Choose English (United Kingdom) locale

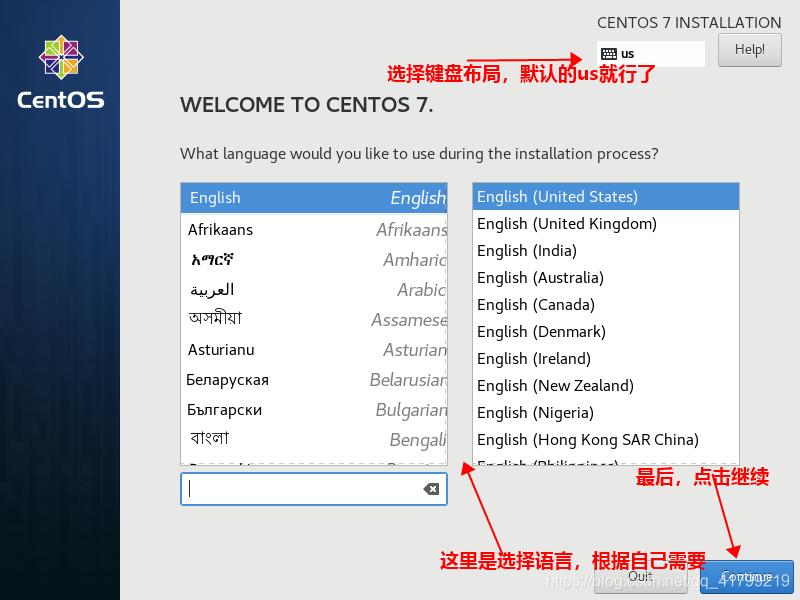(x=606, y=223)
